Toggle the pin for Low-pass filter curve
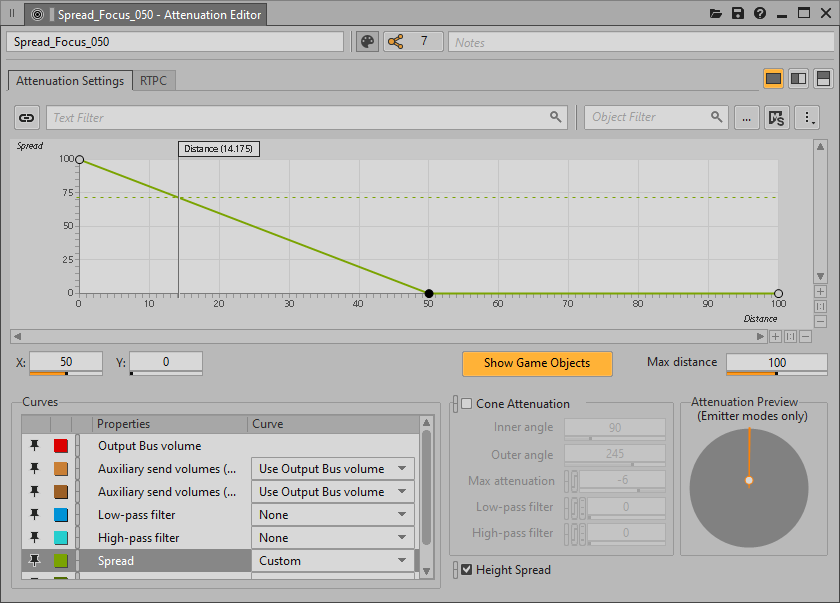 tap(35, 515)
